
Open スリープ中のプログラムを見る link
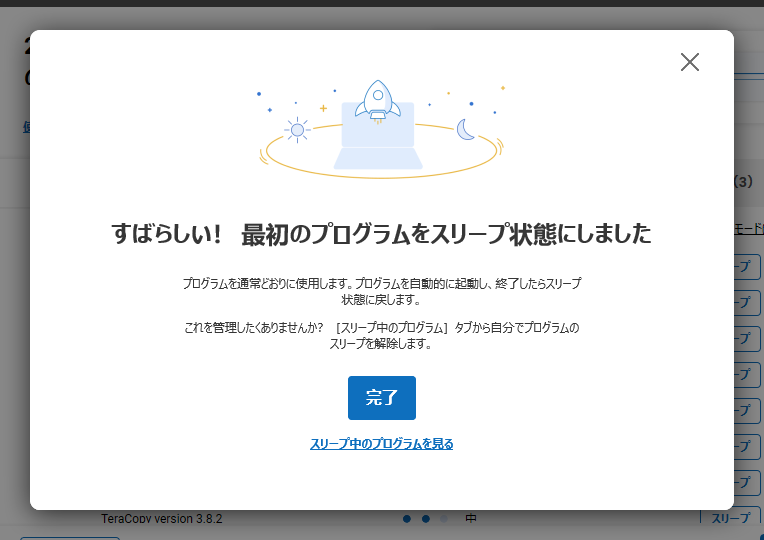pyautogui.click(x=382, y=444)
